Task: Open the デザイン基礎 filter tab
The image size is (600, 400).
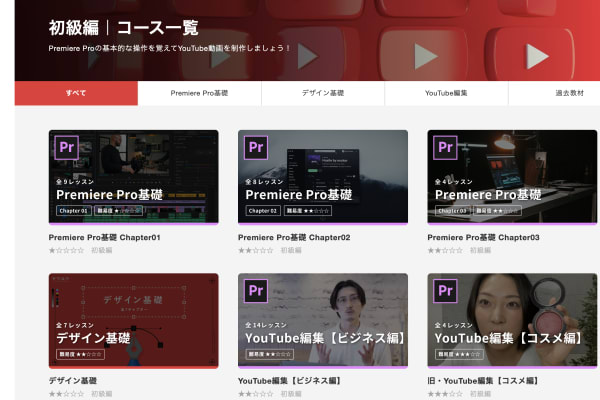Action: click(x=322, y=93)
